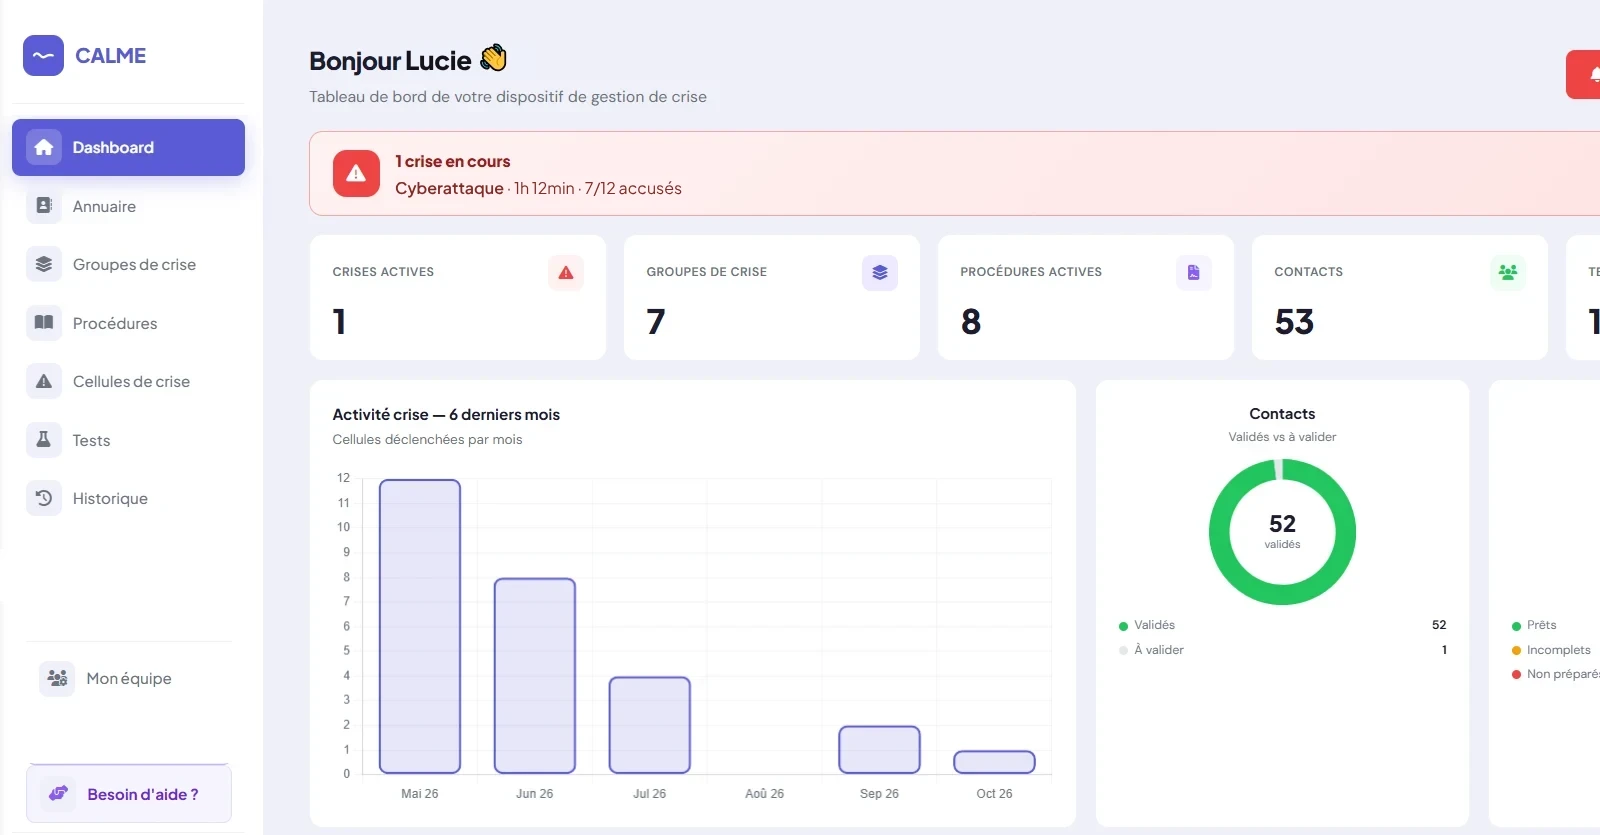Toggle the Prêts legend entry
The height and width of the screenshot is (835, 1600).
1534,625
